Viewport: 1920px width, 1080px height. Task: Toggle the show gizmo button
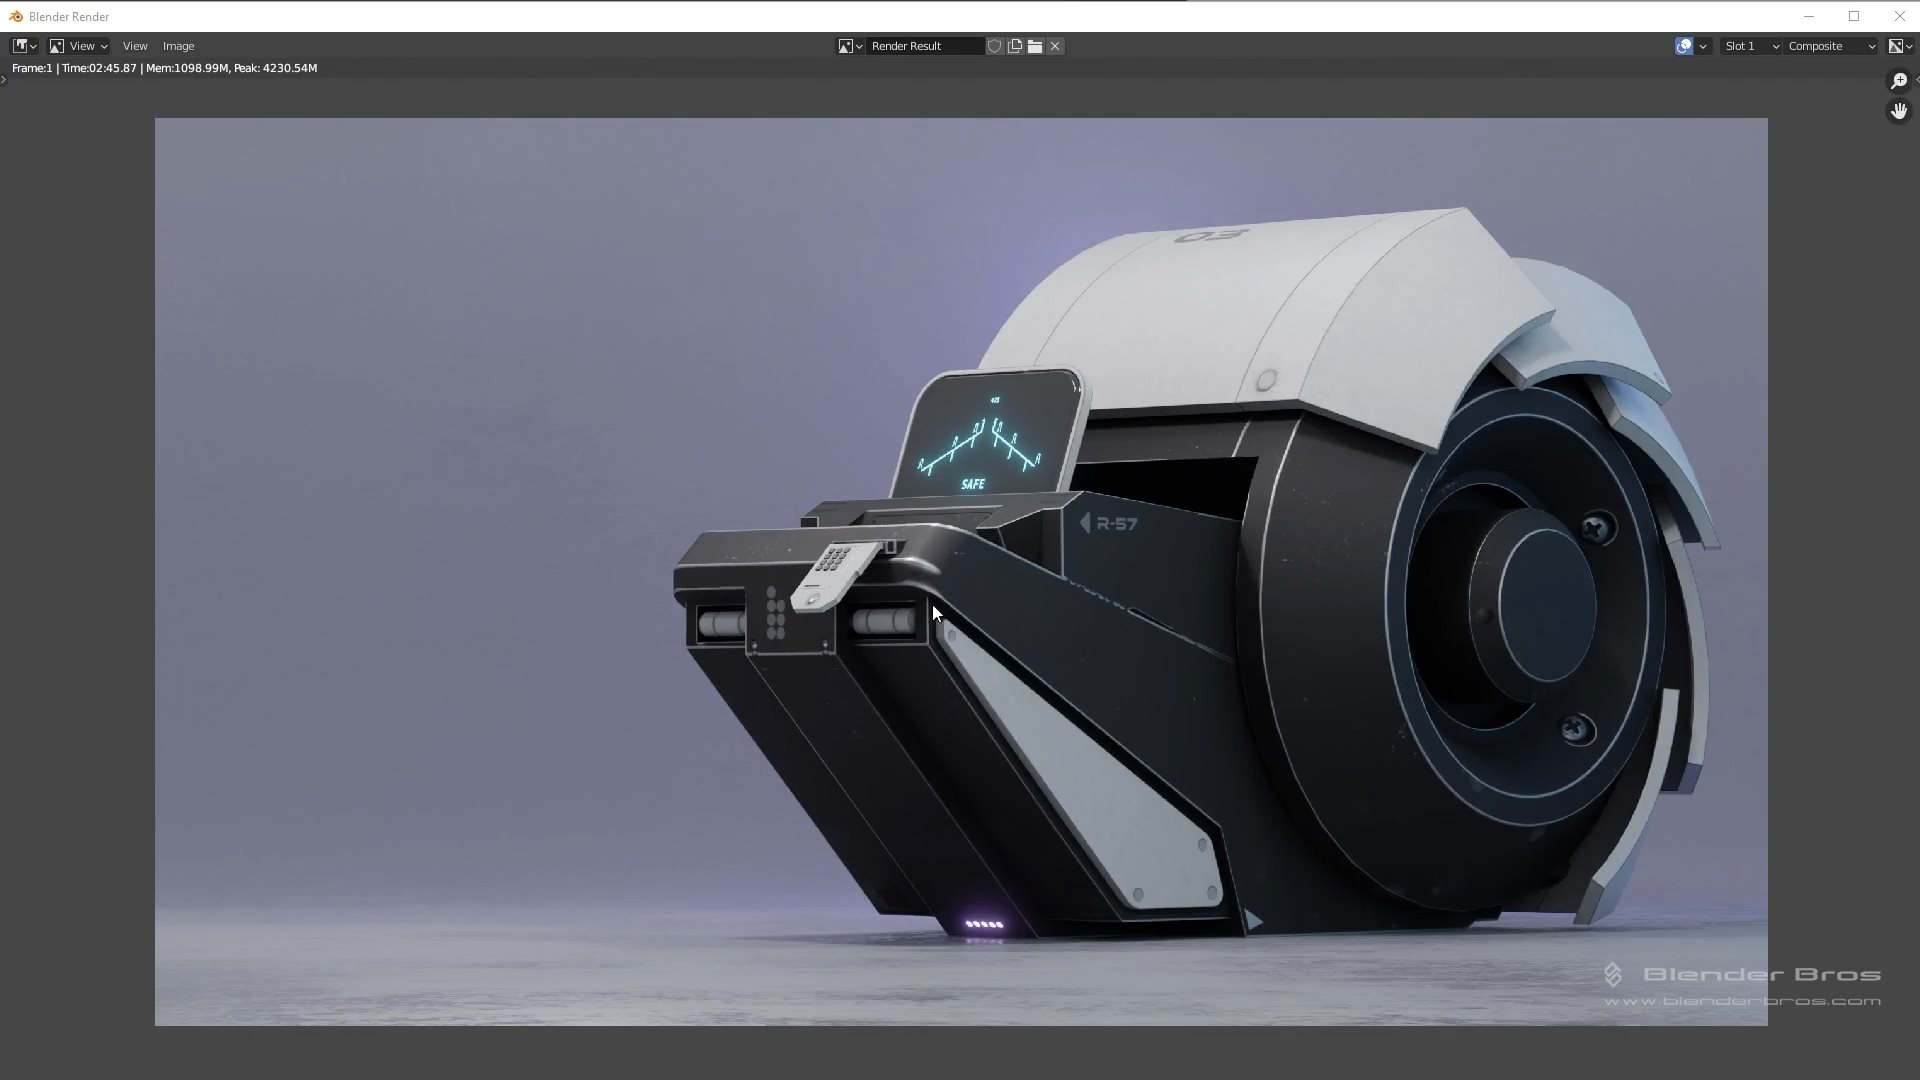click(x=1684, y=46)
